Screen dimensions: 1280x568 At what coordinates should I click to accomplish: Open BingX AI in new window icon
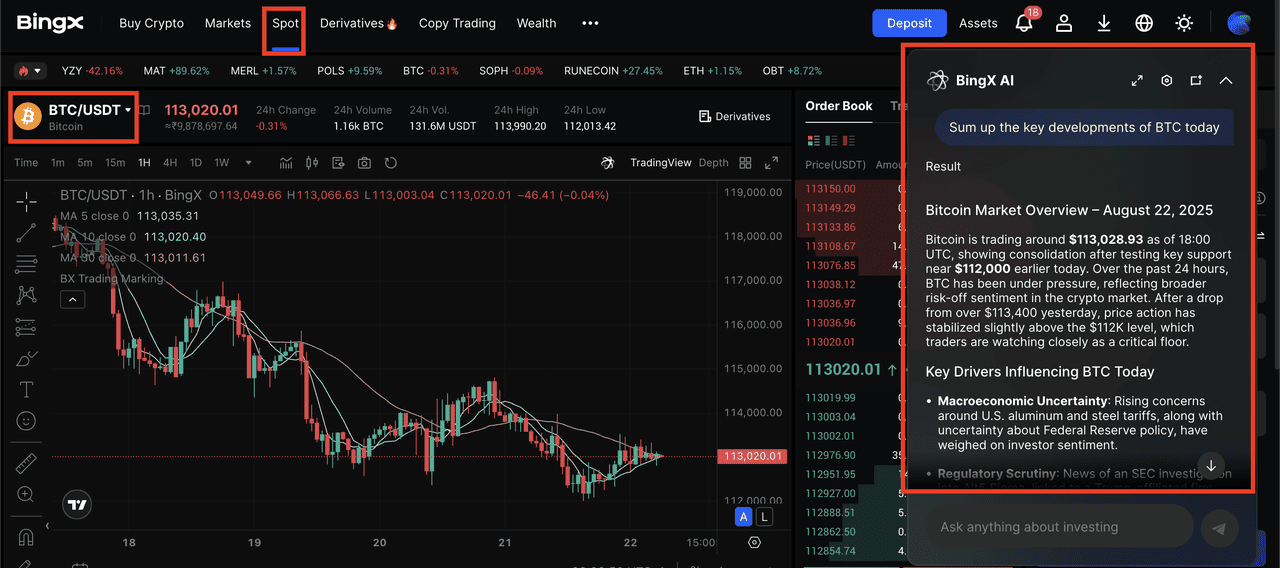coord(1196,80)
